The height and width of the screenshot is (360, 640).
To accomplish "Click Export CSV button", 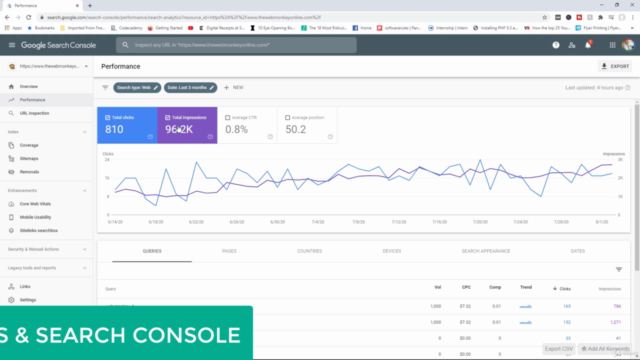I will pyautogui.click(x=559, y=349).
